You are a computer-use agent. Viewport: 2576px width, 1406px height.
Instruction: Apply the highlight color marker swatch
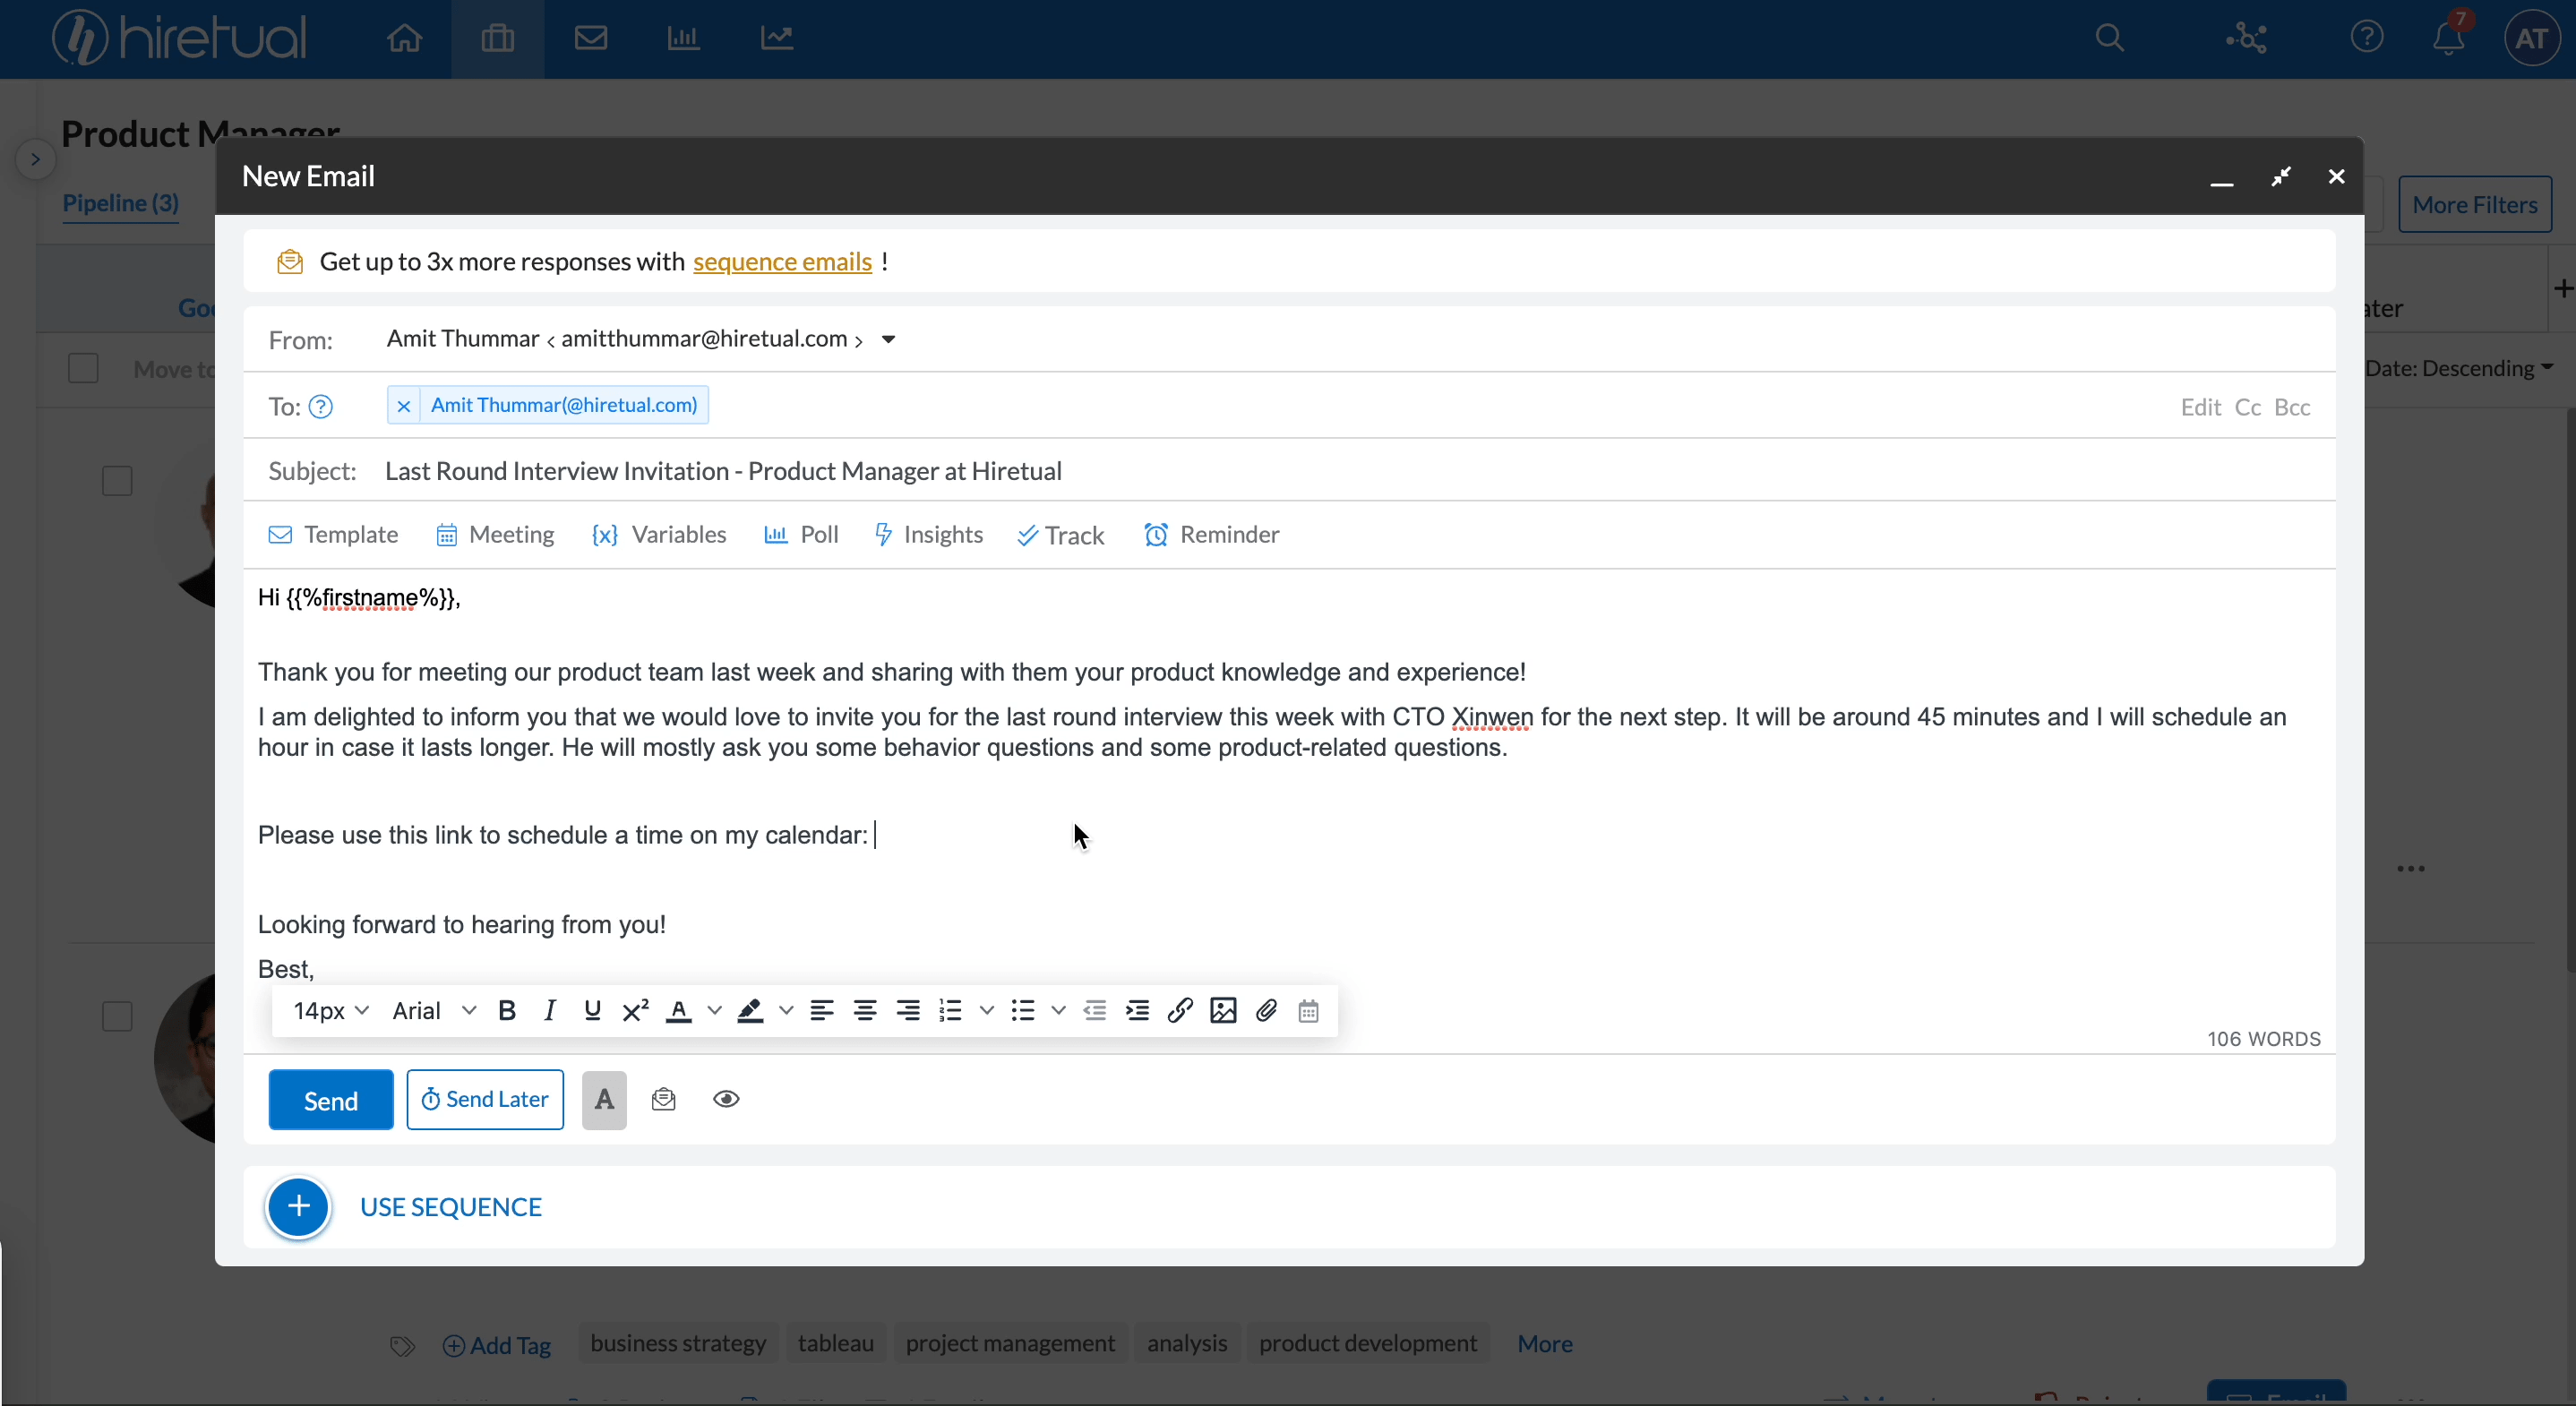pyautogui.click(x=750, y=1010)
